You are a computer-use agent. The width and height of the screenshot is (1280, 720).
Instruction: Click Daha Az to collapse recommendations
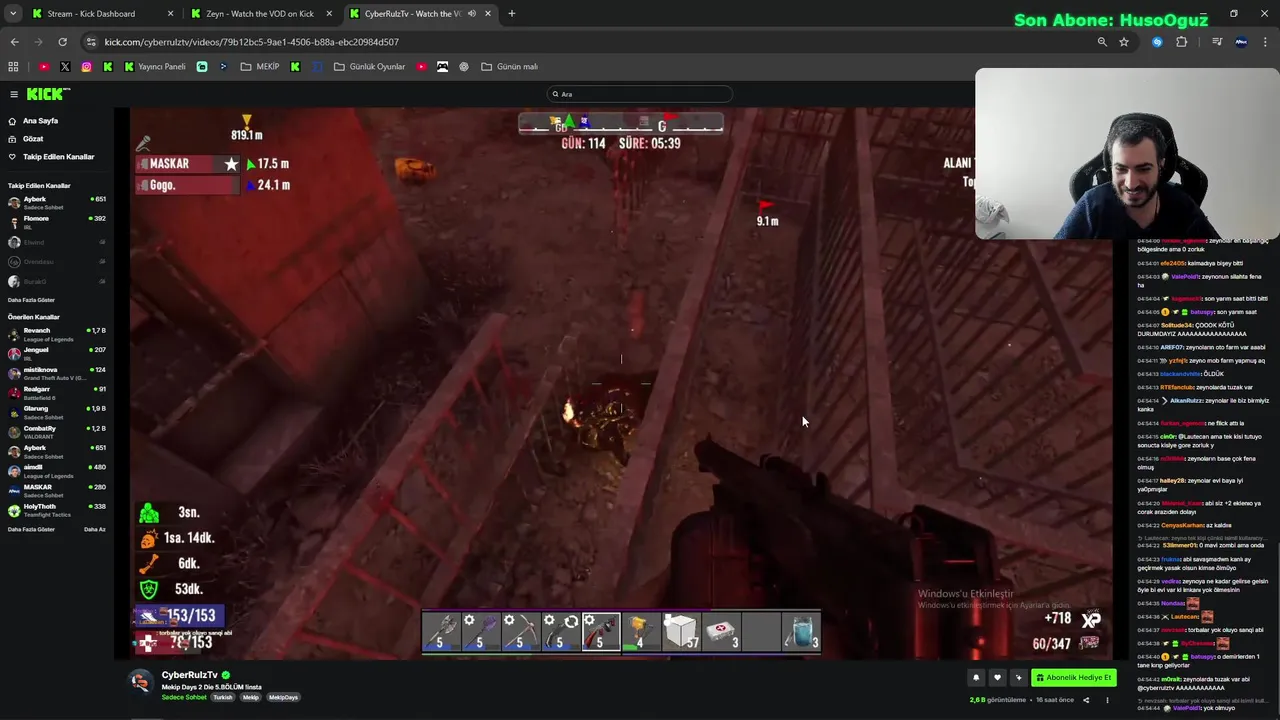95,529
